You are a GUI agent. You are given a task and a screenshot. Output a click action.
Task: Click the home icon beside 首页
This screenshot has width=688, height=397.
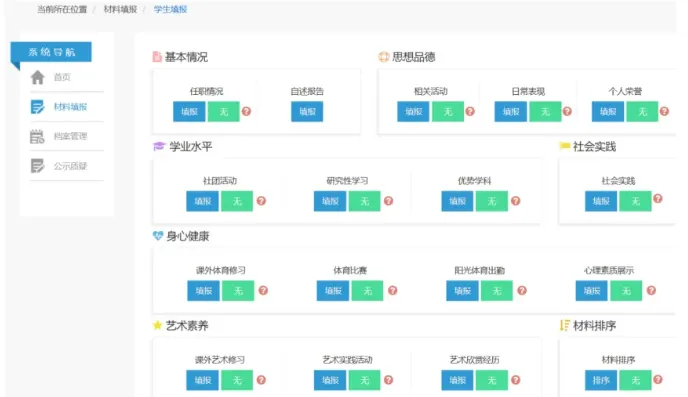click(38, 77)
